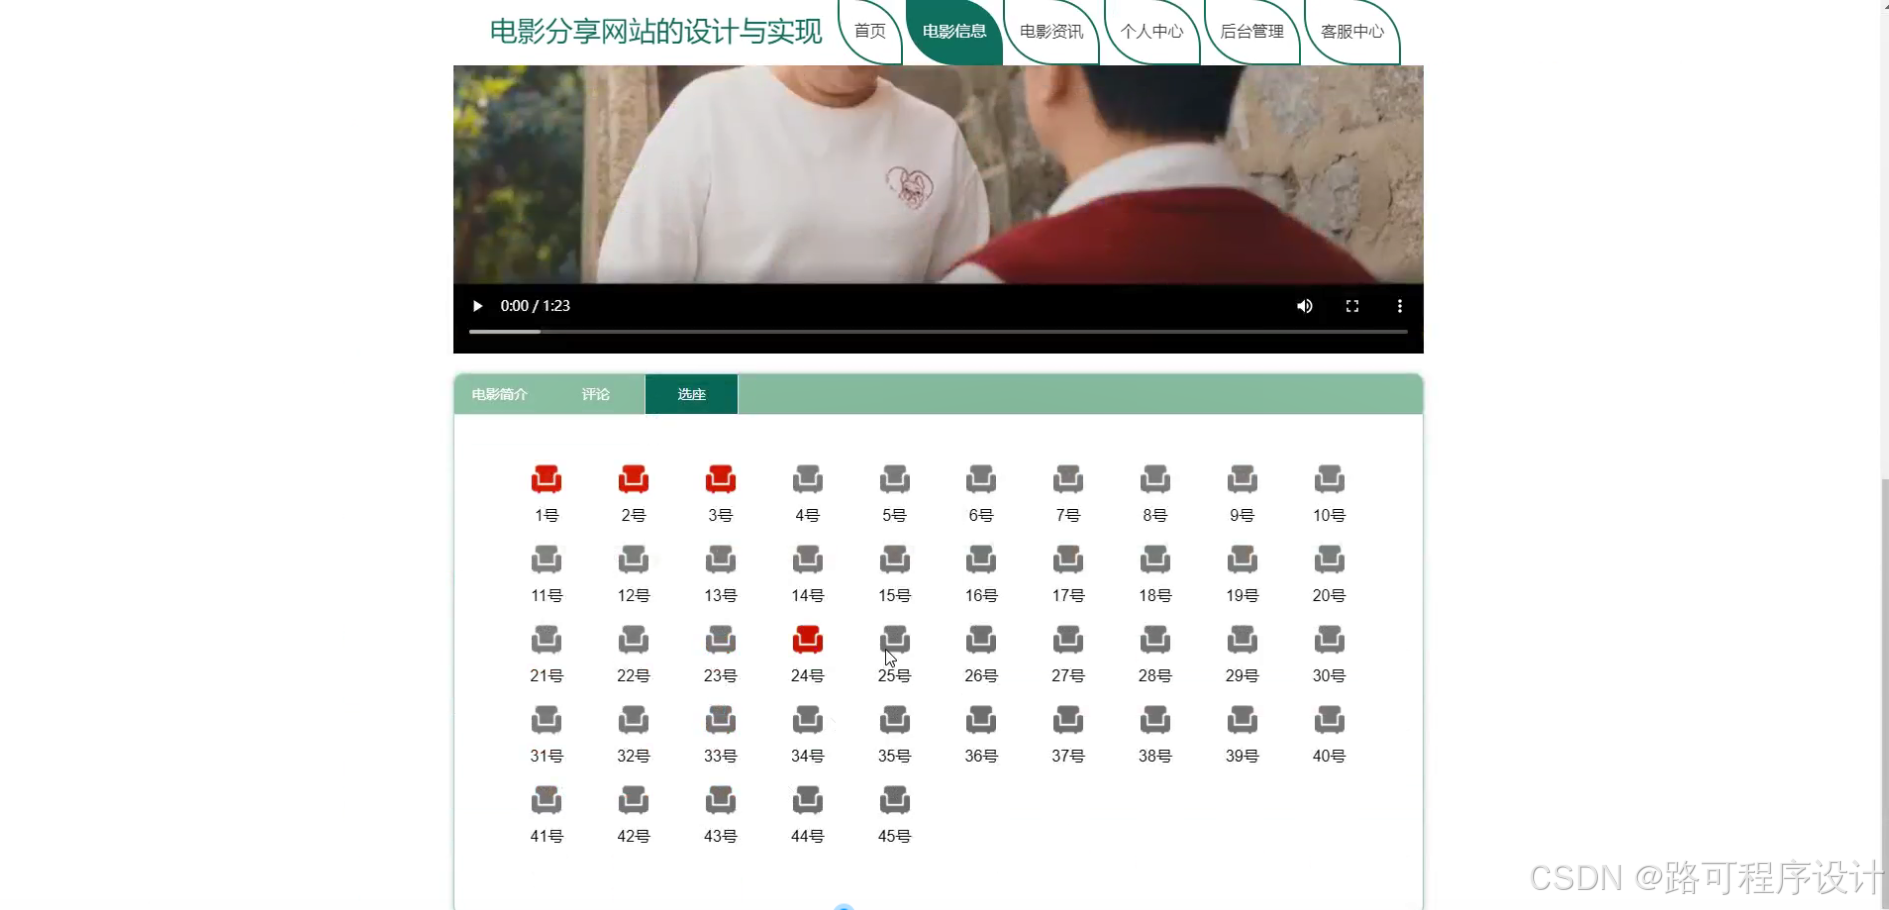The height and width of the screenshot is (910, 1889).
Task: Choose seat 41号
Action: pyautogui.click(x=546, y=799)
